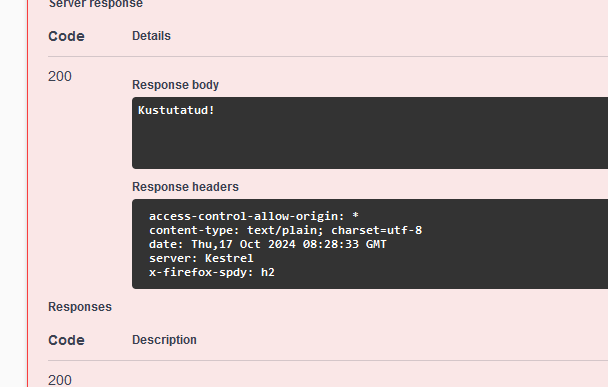Click the charset=utf-8 text in headers
Viewport: 608px width, 387px height.
pyautogui.click(x=377, y=230)
